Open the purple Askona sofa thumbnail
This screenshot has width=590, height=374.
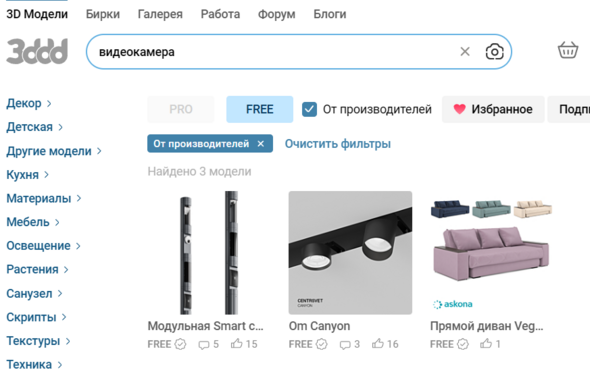[491, 253]
